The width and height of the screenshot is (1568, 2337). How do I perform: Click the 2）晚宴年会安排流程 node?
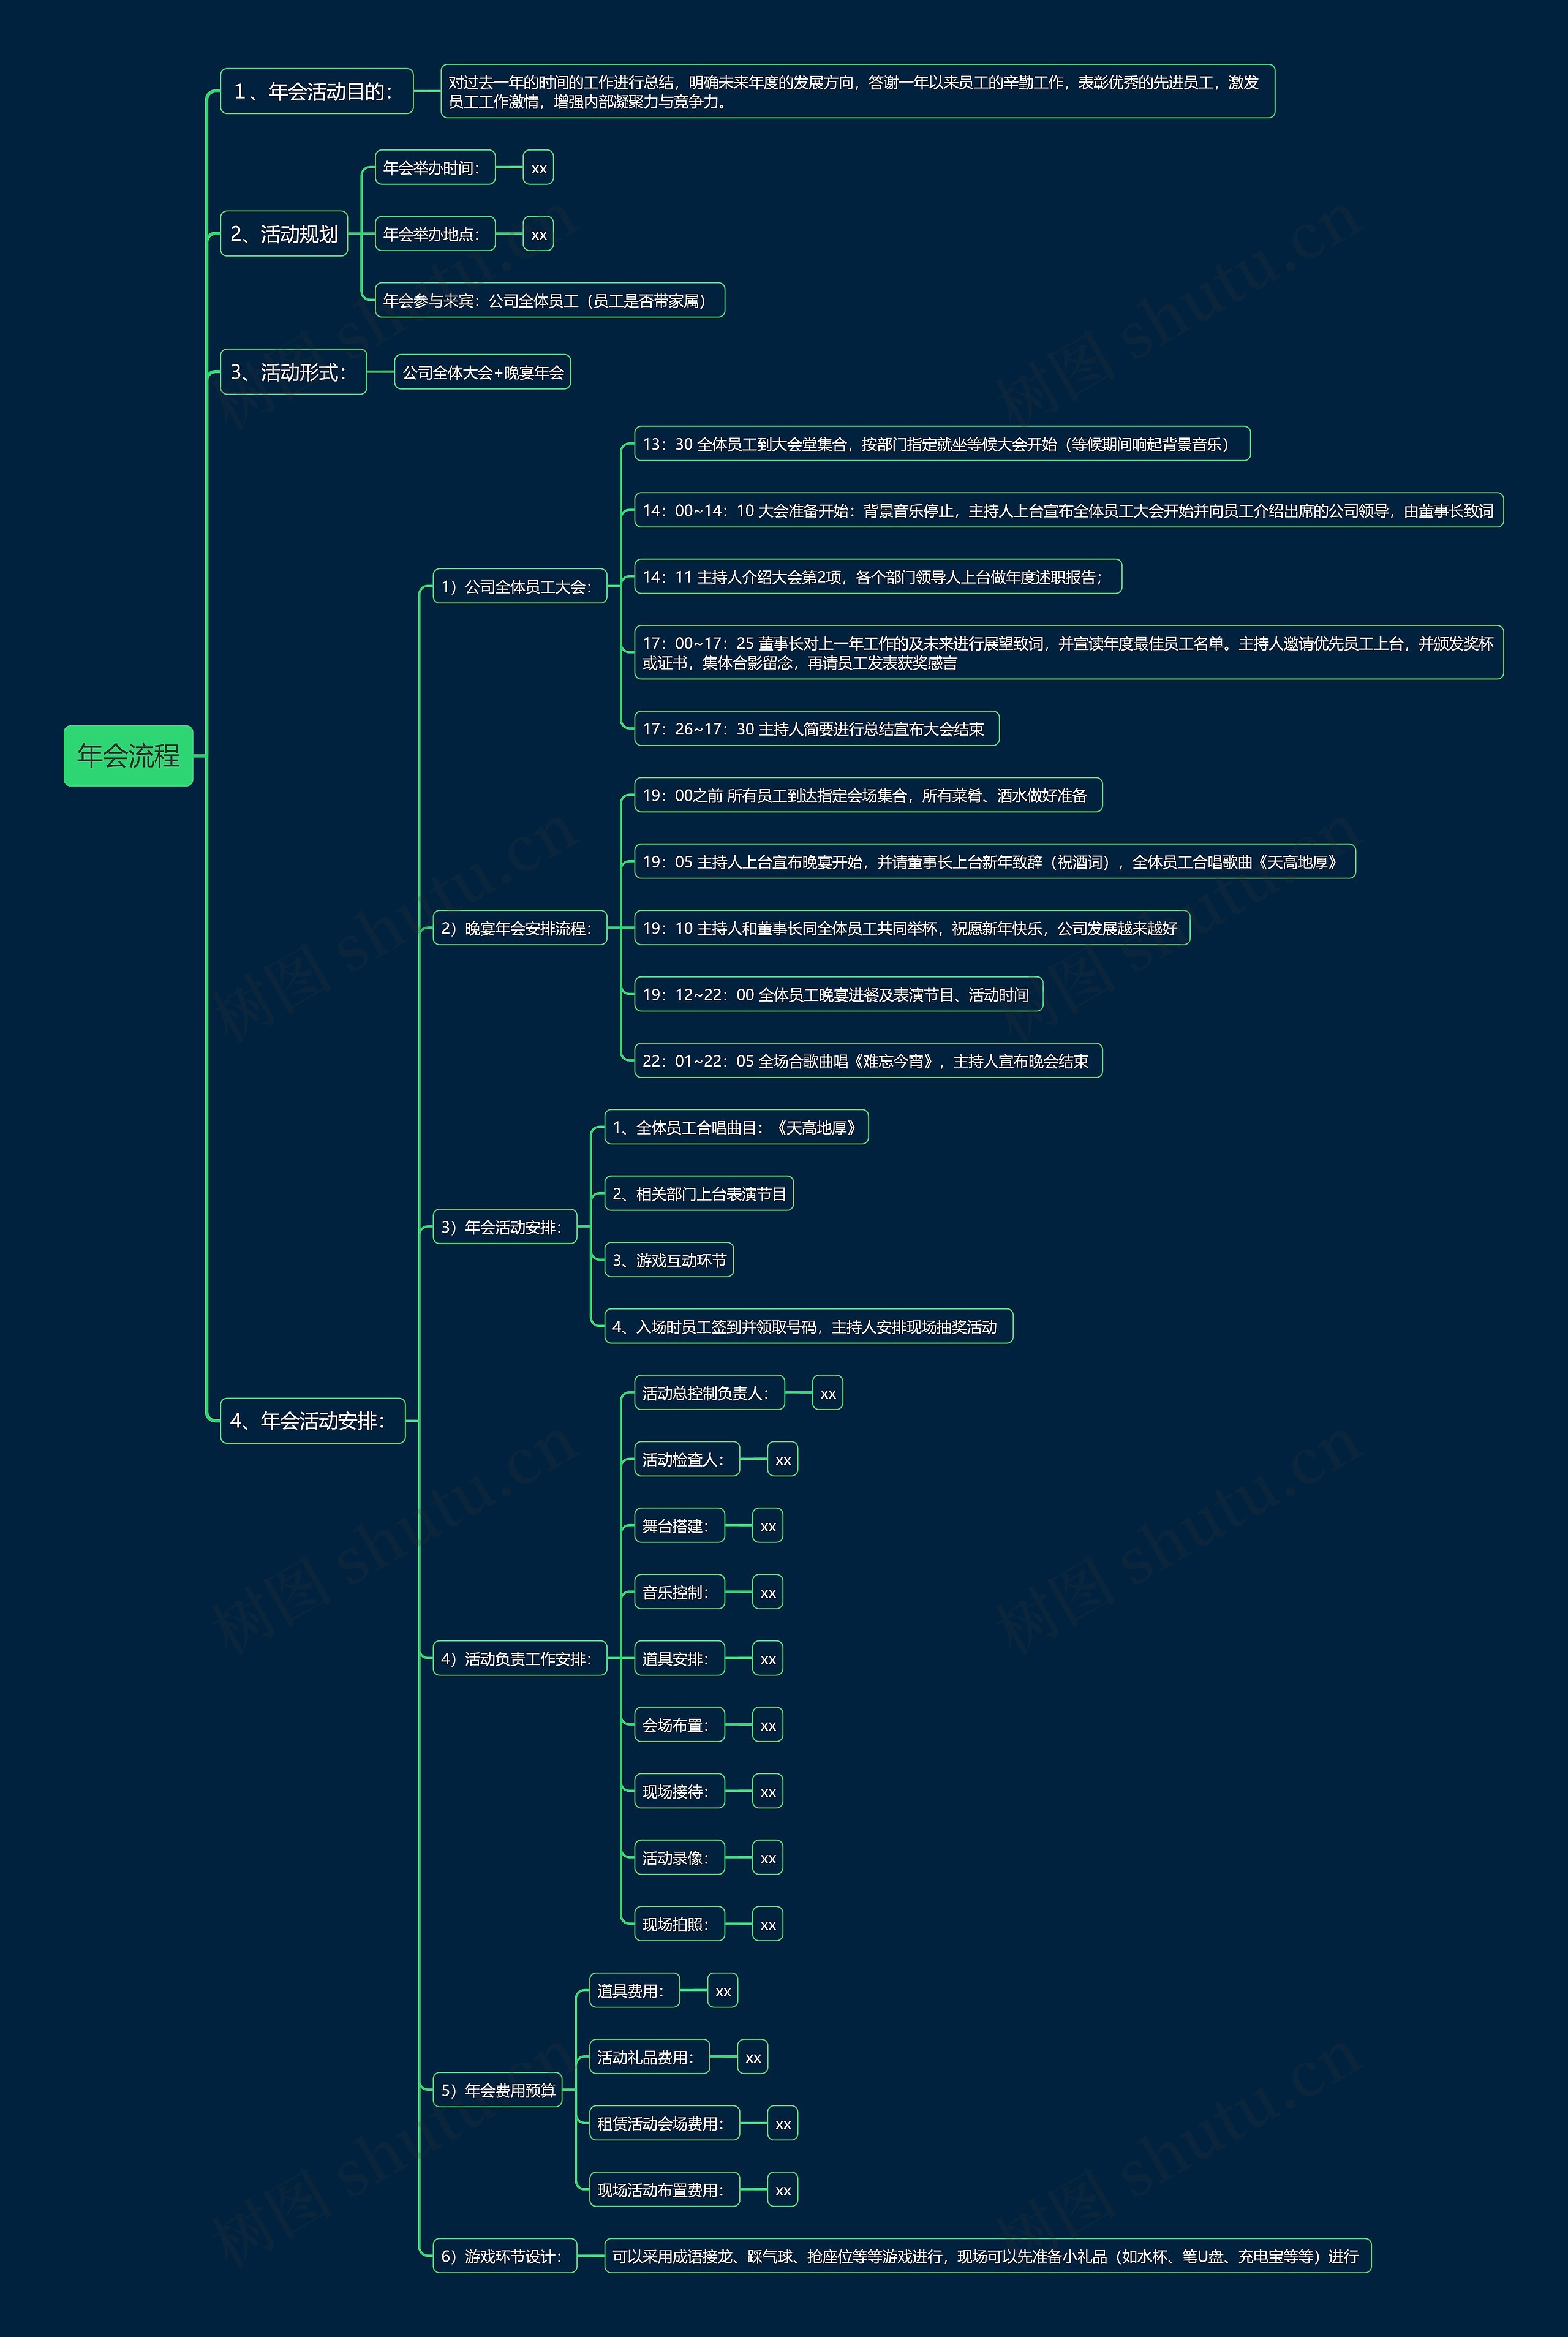[x=519, y=928]
